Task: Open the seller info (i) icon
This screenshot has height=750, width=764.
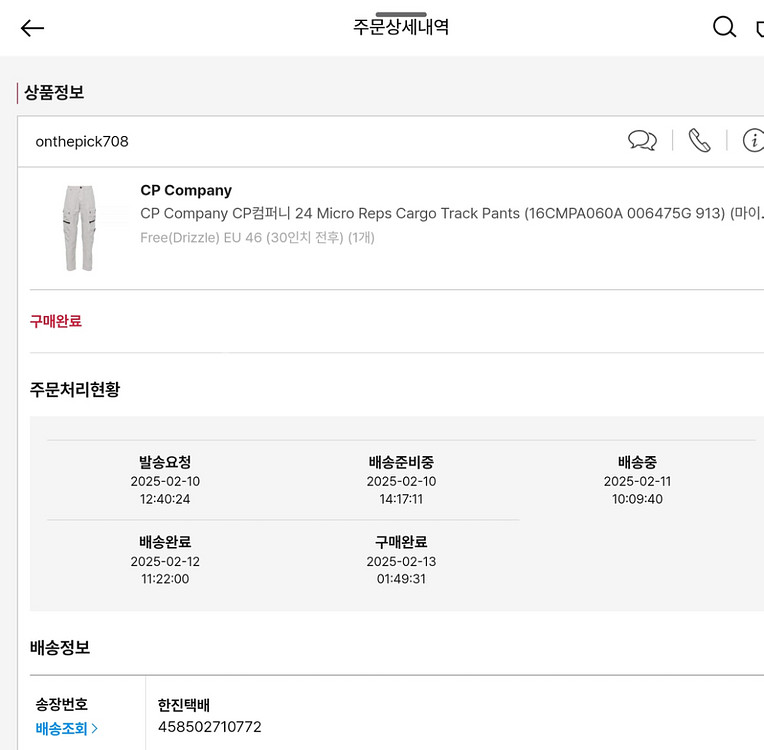Action: coord(753,140)
